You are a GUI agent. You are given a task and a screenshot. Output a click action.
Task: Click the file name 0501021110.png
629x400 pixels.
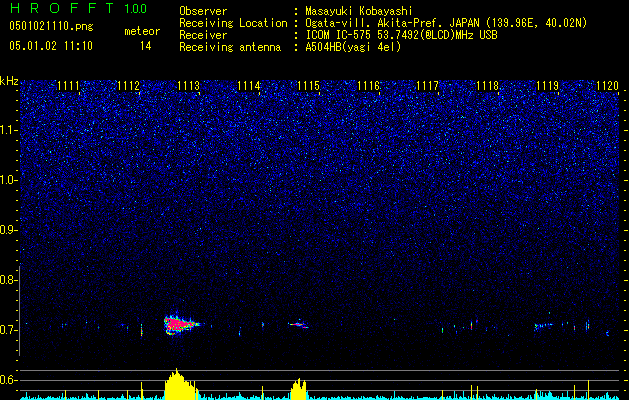point(51,26)
